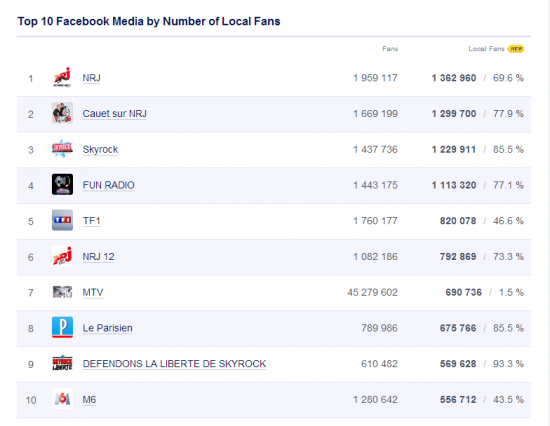Click the FUN RADIO page icon

pyautogui.click(x=62, y=184)
